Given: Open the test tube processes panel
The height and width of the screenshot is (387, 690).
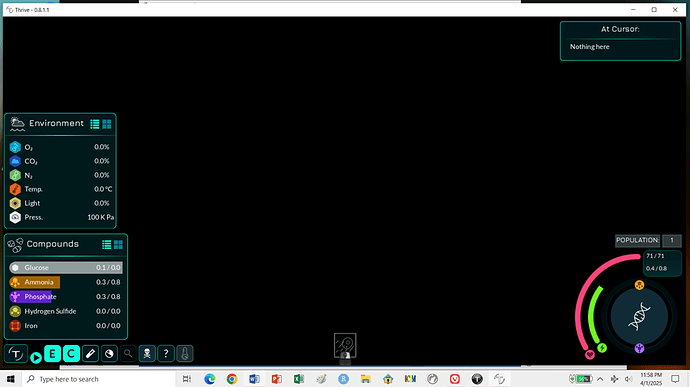Looking at the screenshot, I should [90, 354].
